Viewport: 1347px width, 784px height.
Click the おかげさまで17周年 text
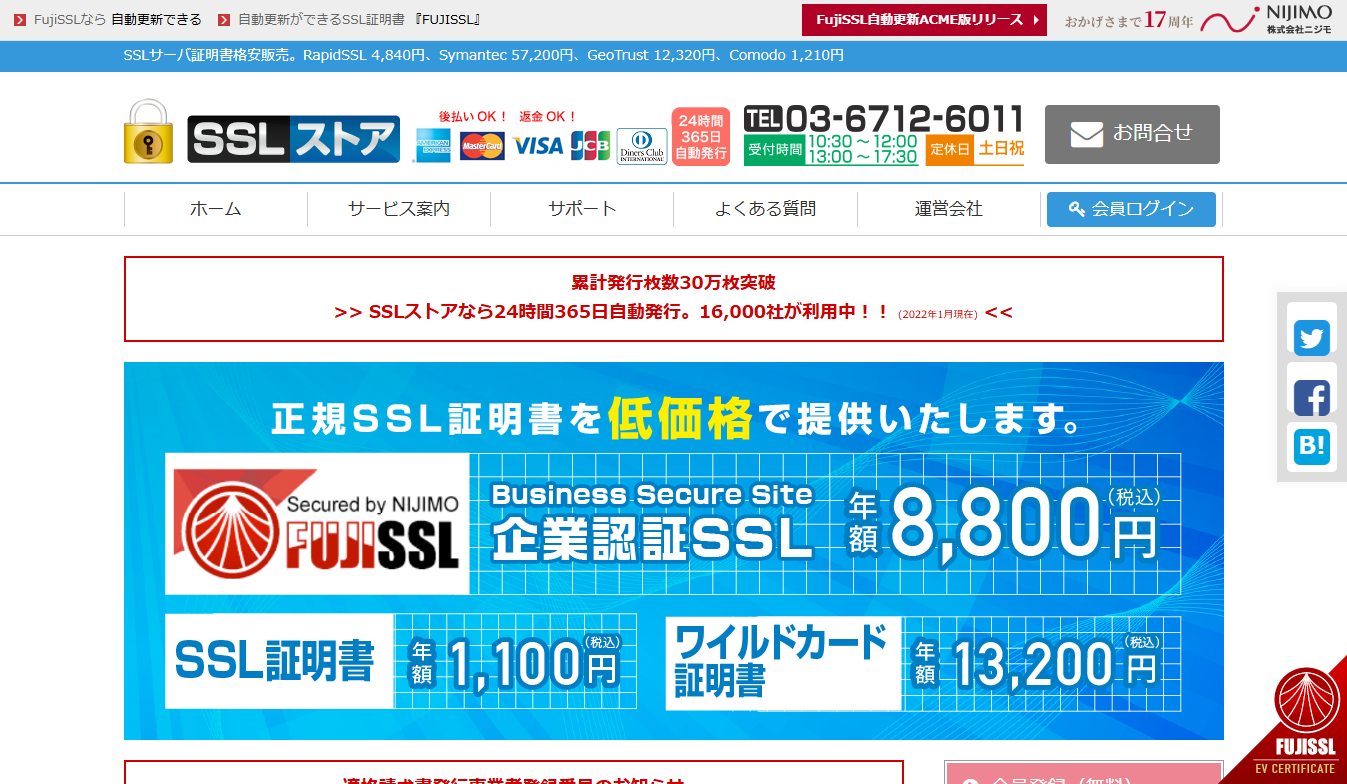click(1129, 20)
